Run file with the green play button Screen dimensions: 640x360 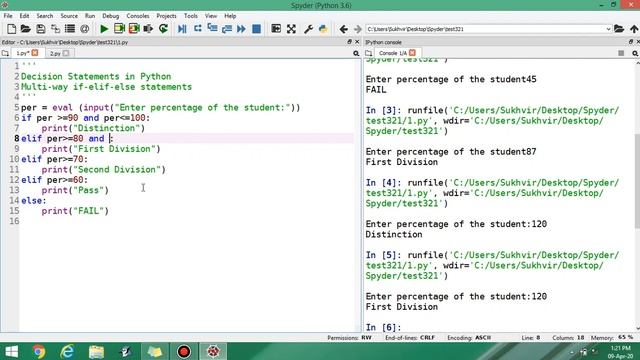click(104, 29)
